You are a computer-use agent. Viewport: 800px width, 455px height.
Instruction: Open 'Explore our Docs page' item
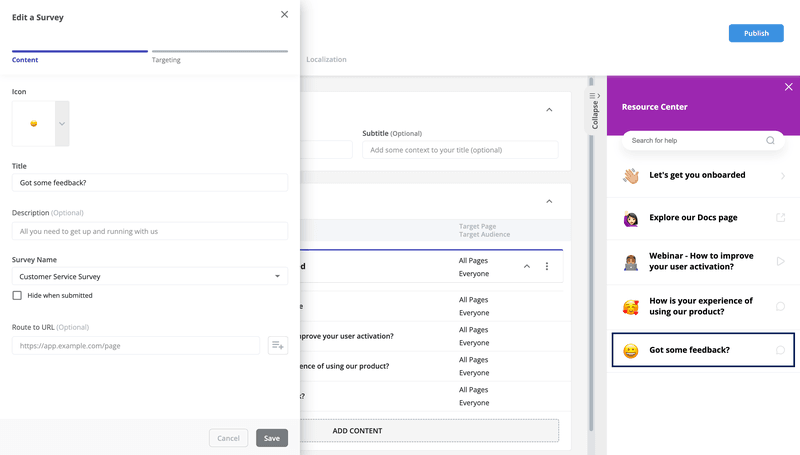click(703, 218)
